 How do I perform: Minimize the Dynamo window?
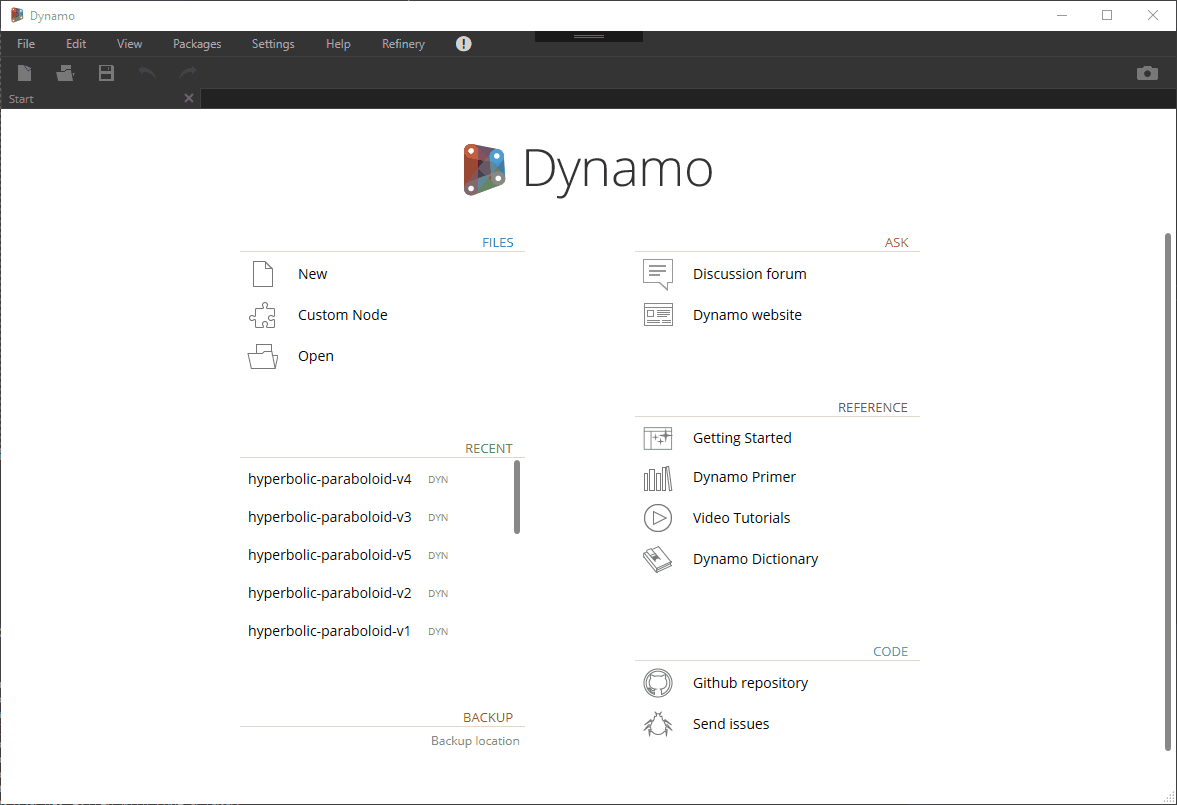click(x=1062, y=15)
